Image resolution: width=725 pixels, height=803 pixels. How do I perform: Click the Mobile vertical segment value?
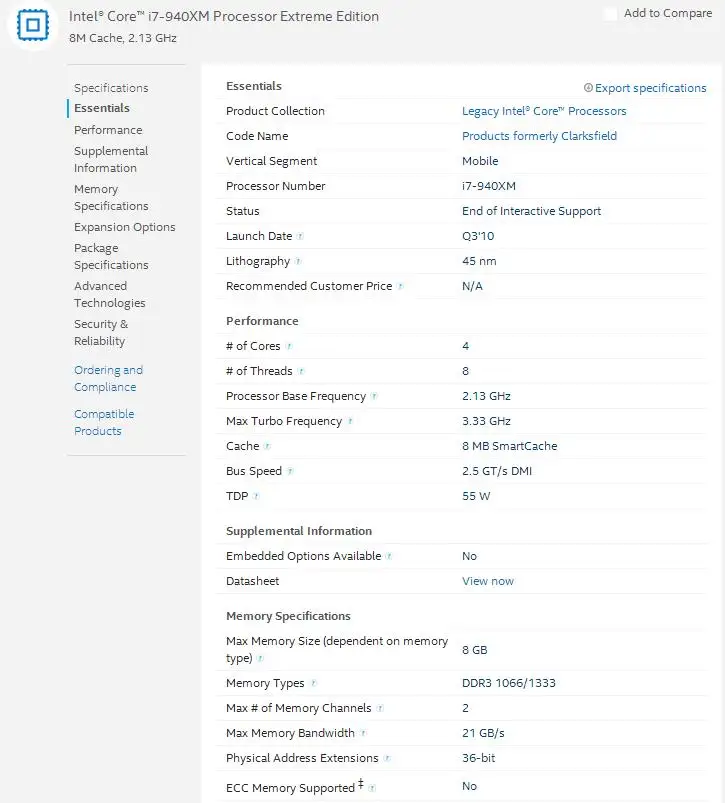click(480, 161)
